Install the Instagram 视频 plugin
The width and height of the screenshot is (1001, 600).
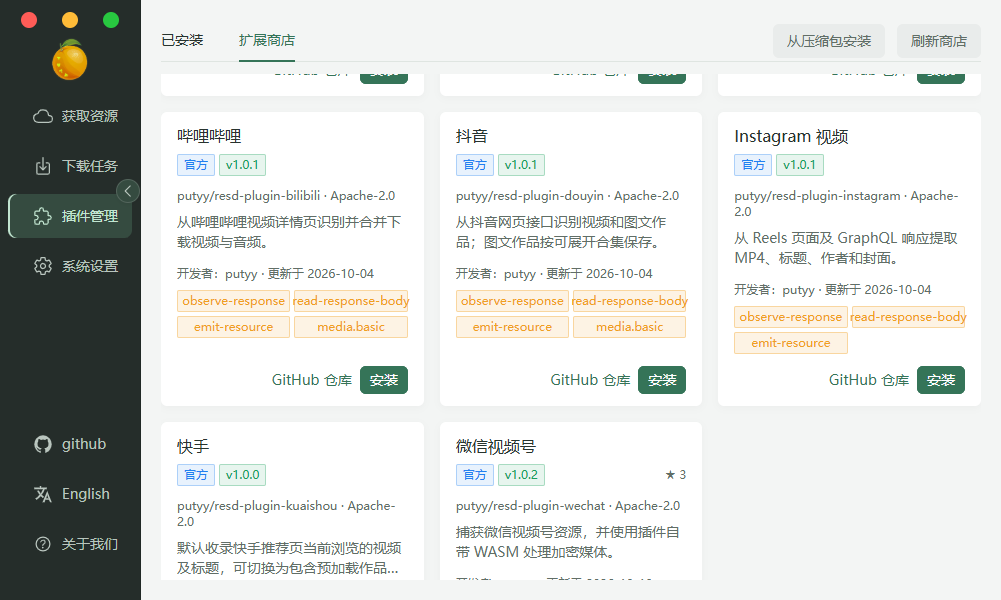pos(941,380)
